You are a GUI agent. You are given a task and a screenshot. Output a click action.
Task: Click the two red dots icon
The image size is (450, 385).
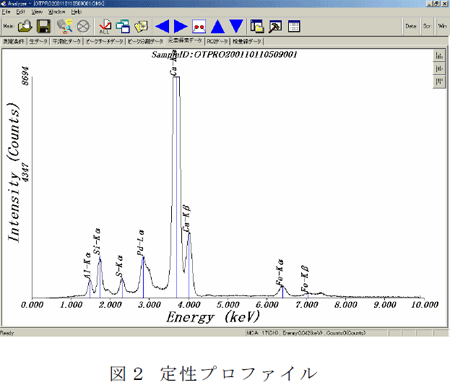coord(199,26)
